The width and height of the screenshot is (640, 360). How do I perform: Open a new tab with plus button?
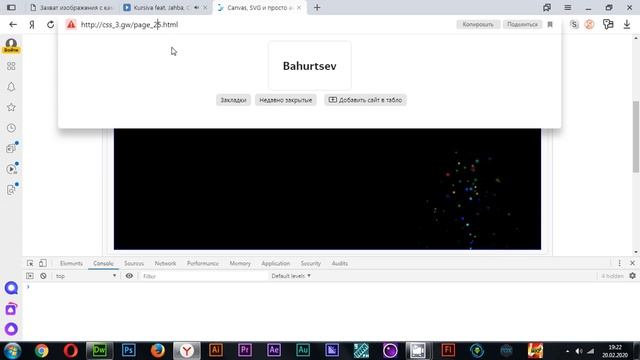tap(317, 7)
